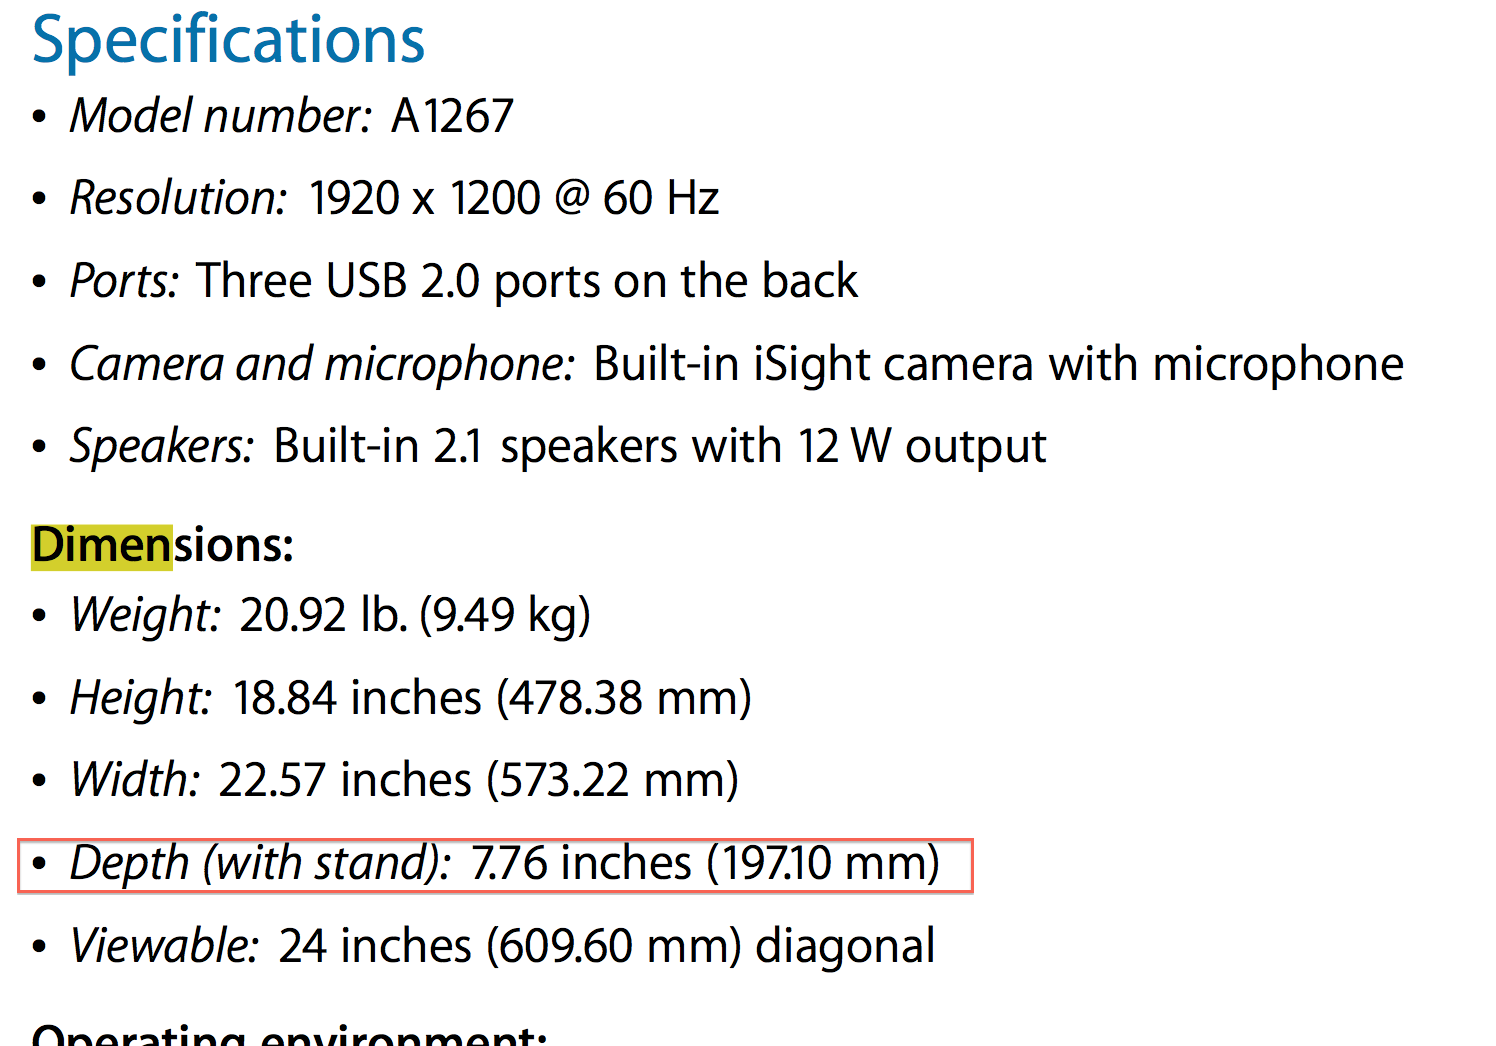Click the Camera and microphone label
The image size is (1496, 1046).
tap(321, 364)
